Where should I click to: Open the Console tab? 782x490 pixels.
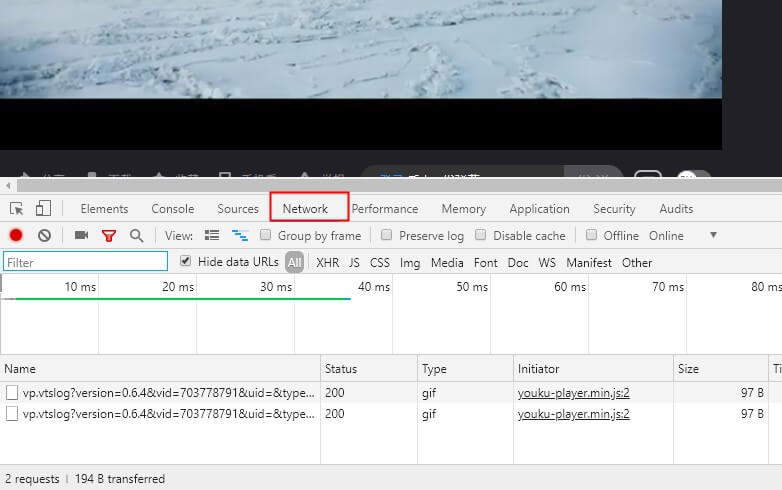tap(173, 209)
